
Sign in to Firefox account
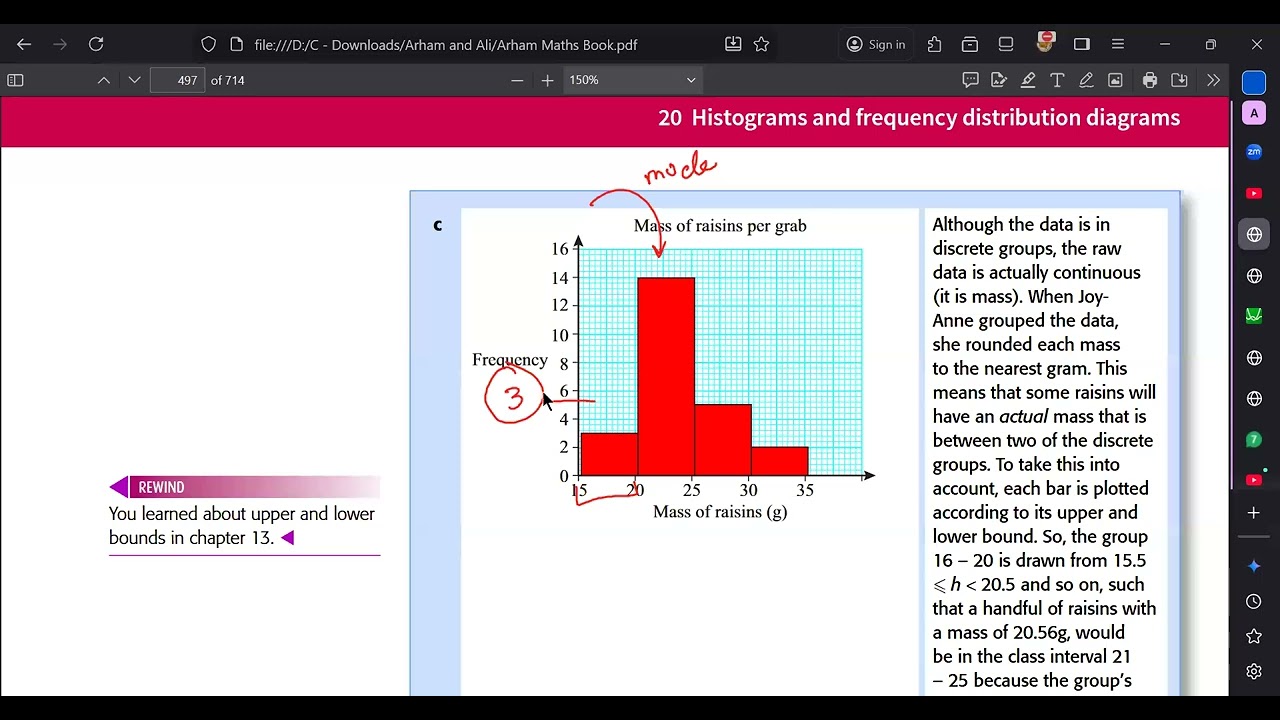tap(876, 44)
